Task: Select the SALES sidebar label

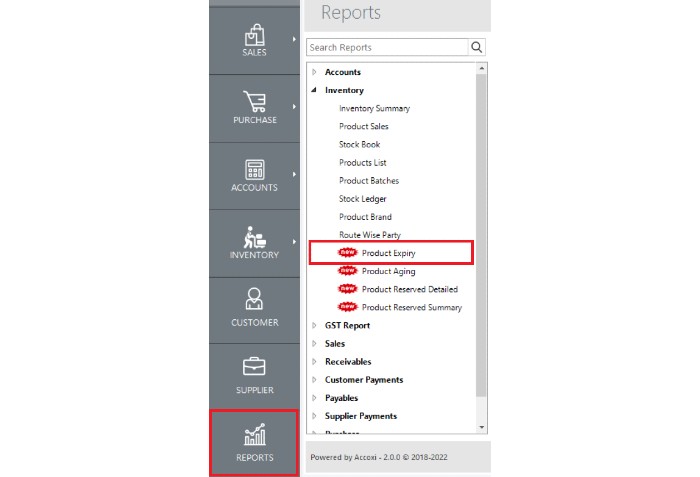Action: coord(254,52)
